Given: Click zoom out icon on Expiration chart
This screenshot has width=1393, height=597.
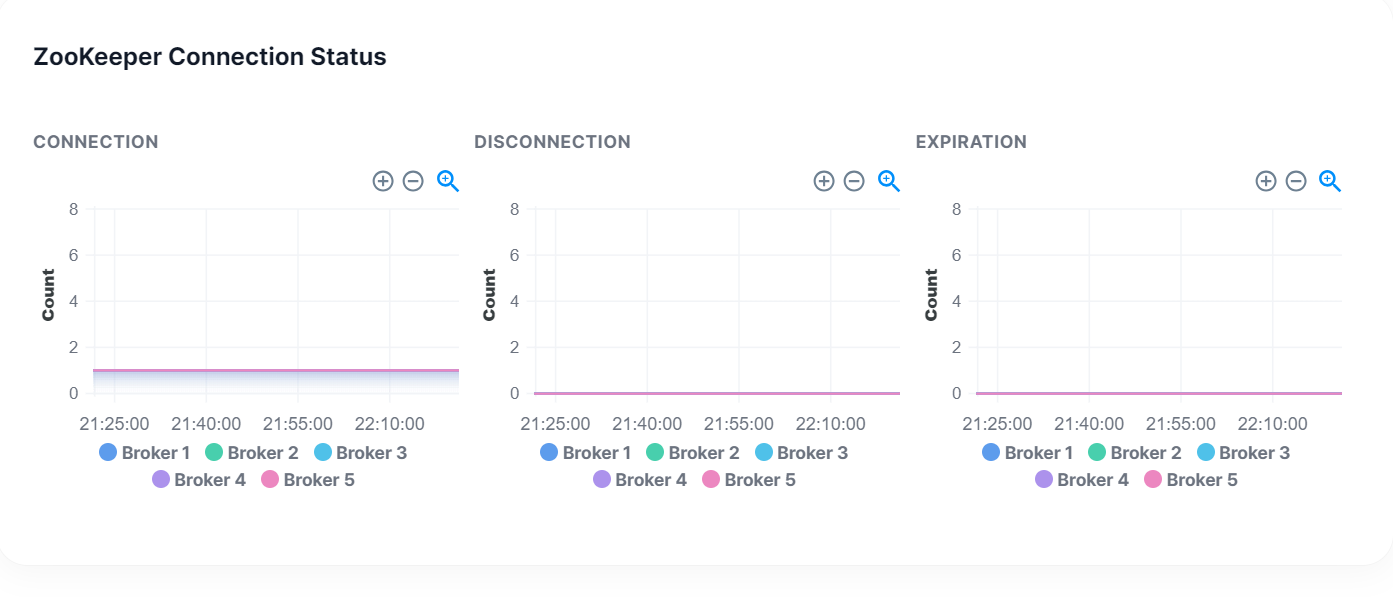Looking at the screenshot, I should coord(1296,181).
